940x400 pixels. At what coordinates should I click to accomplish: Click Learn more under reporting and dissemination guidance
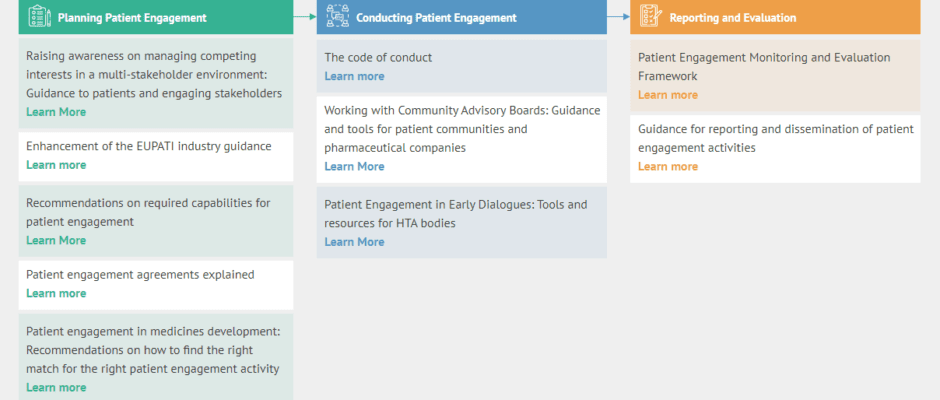click(x=668, y=166)
